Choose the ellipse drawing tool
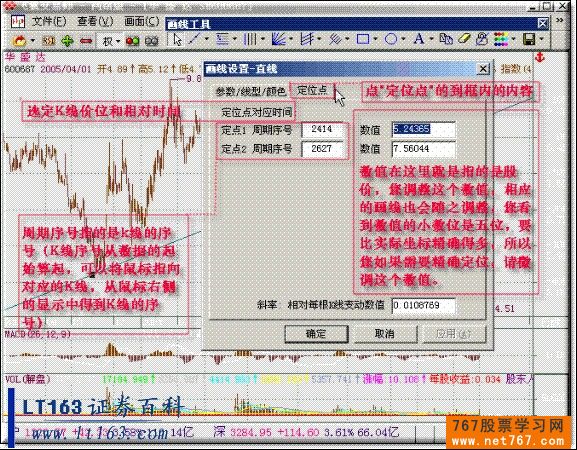 click(391, 39)
